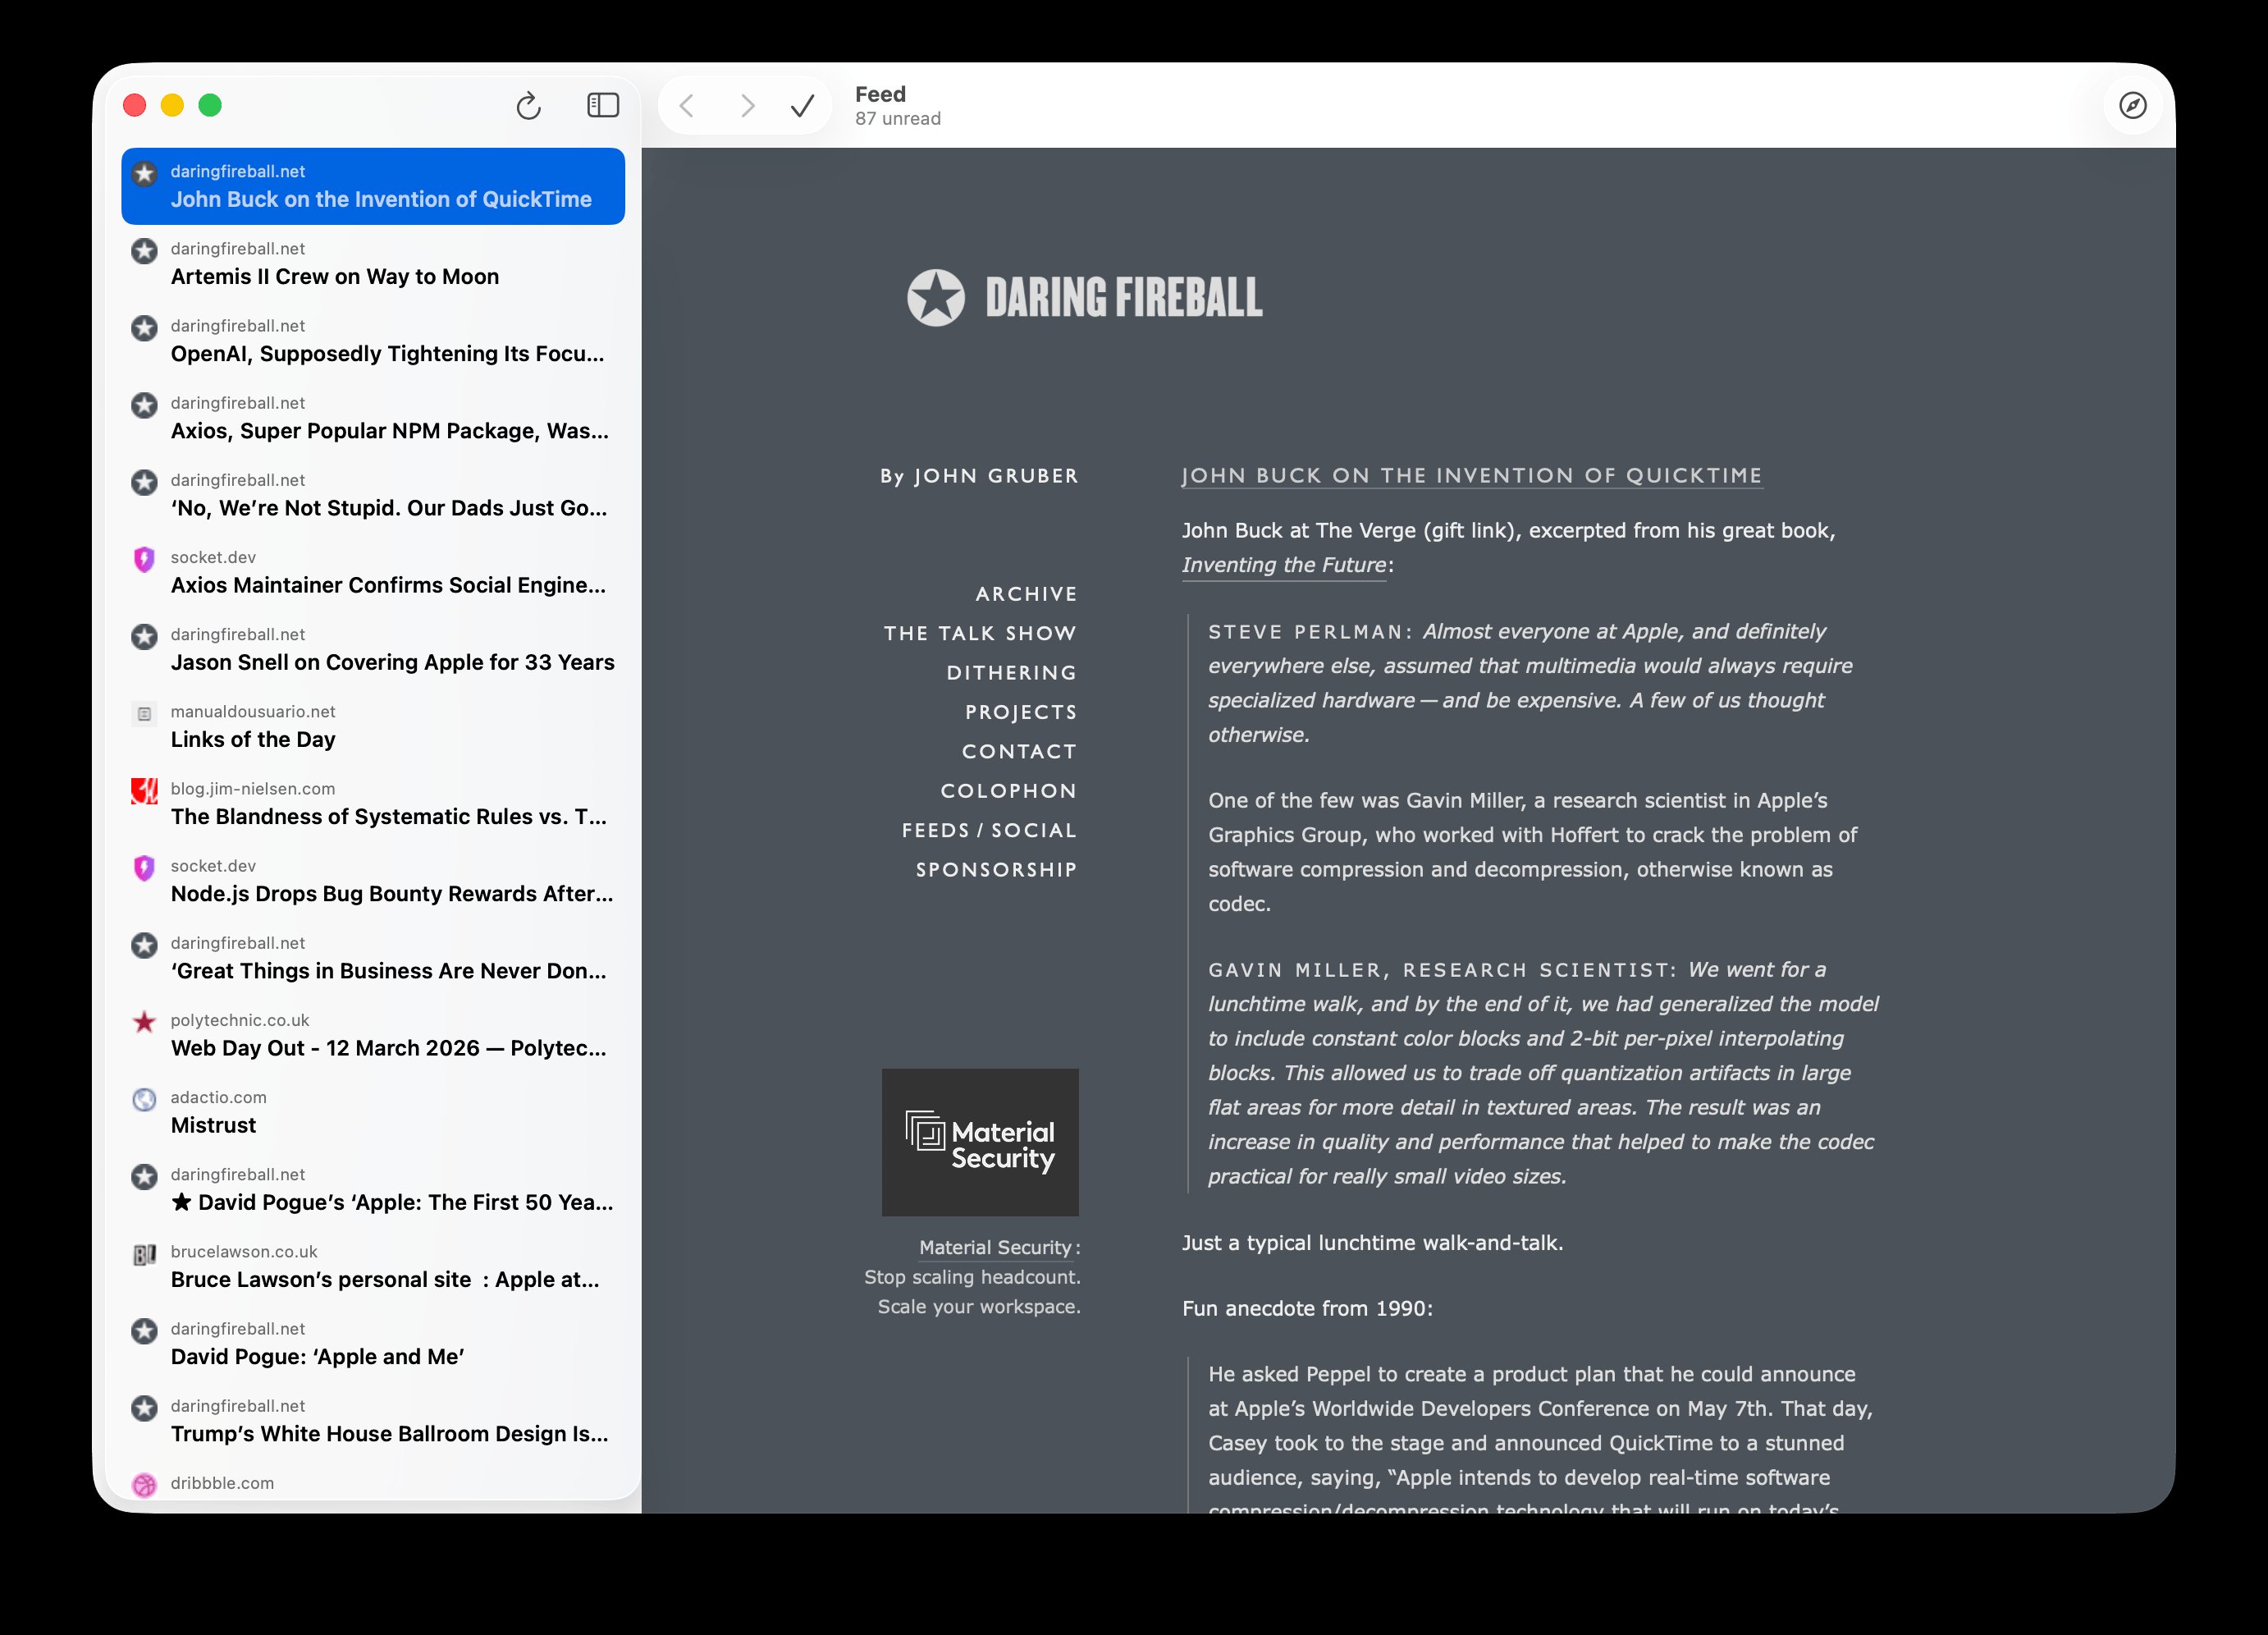This screenshot has width=2268, height=1635.
Task: Open THE TALK SHOW section
Action: 979,632
